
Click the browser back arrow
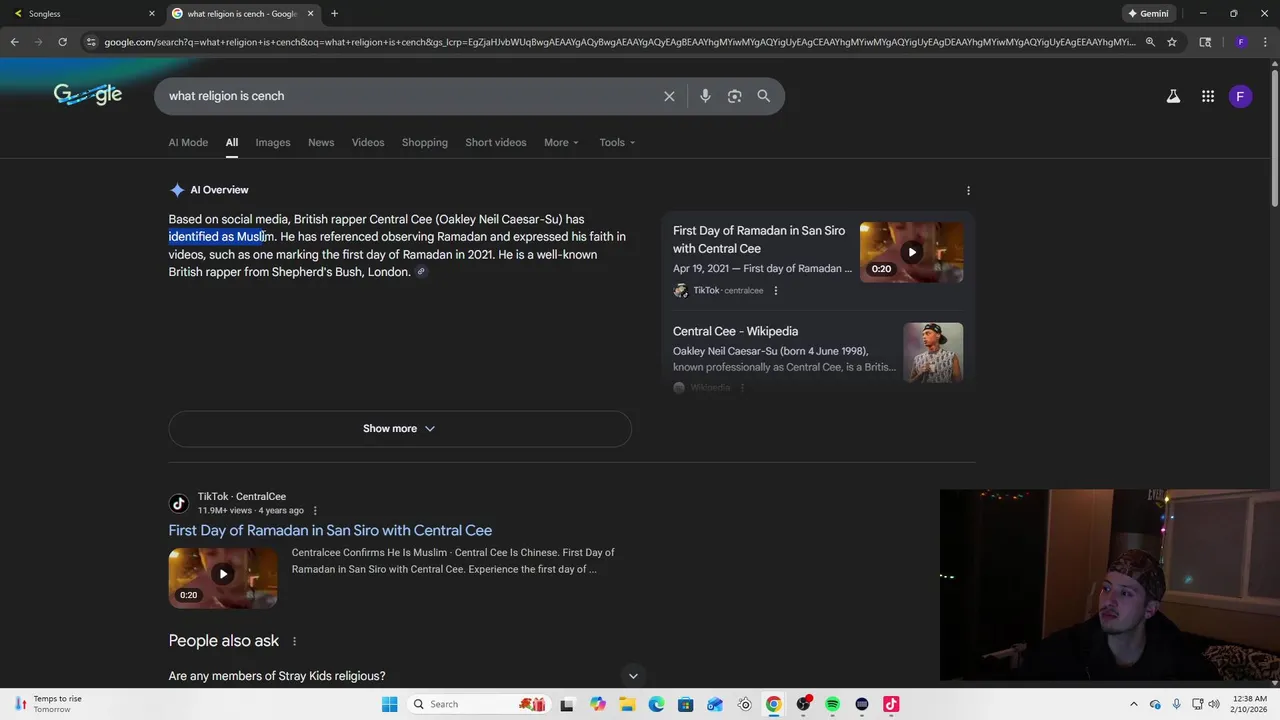[x=14, y=42]
